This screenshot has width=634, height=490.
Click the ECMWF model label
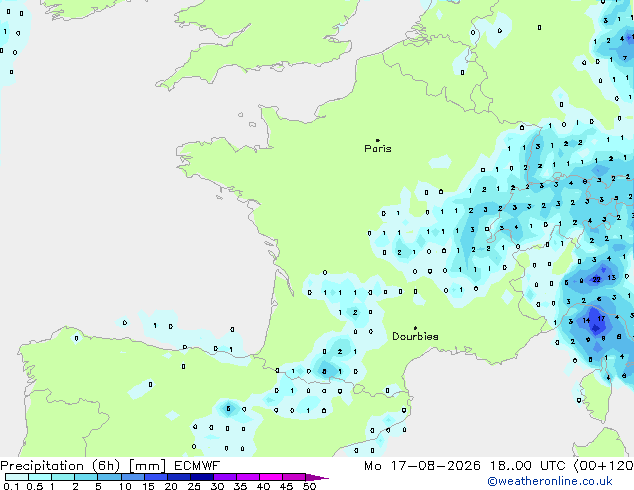[197, 466]
